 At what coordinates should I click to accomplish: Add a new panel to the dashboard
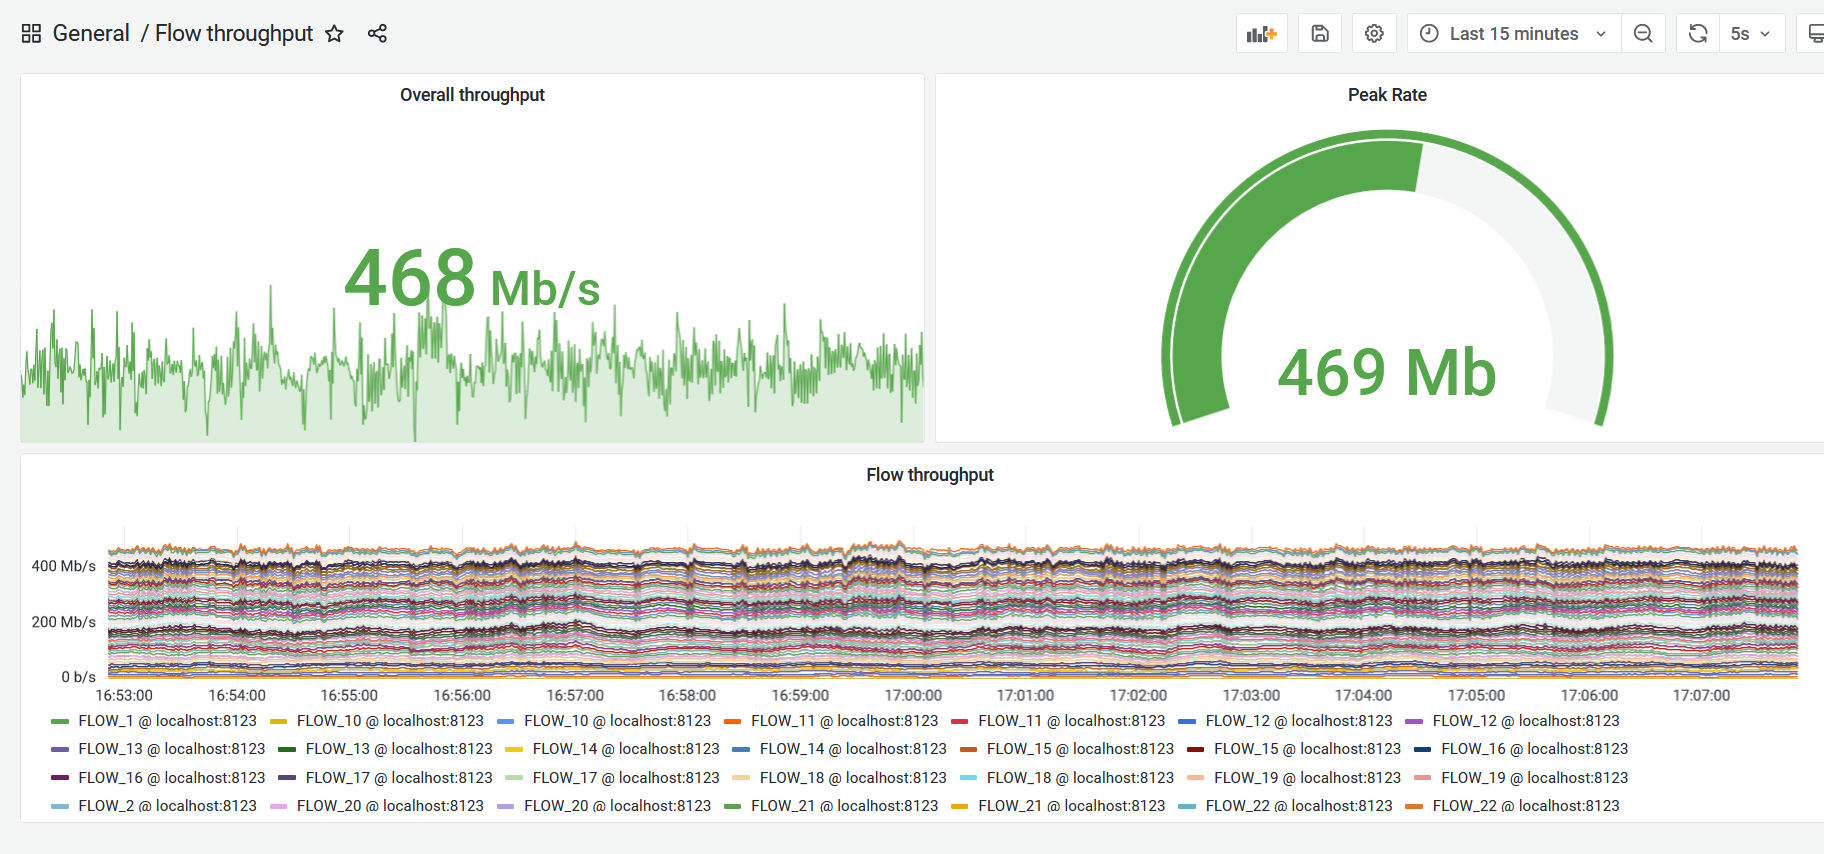click(x=1262, y=34)
